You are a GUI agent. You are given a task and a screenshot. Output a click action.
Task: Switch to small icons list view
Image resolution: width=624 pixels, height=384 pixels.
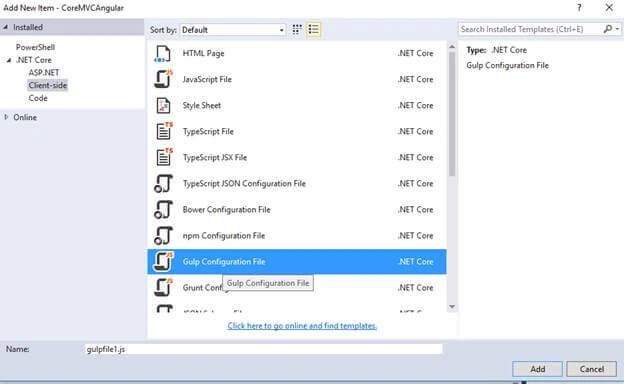pos(313,29)
